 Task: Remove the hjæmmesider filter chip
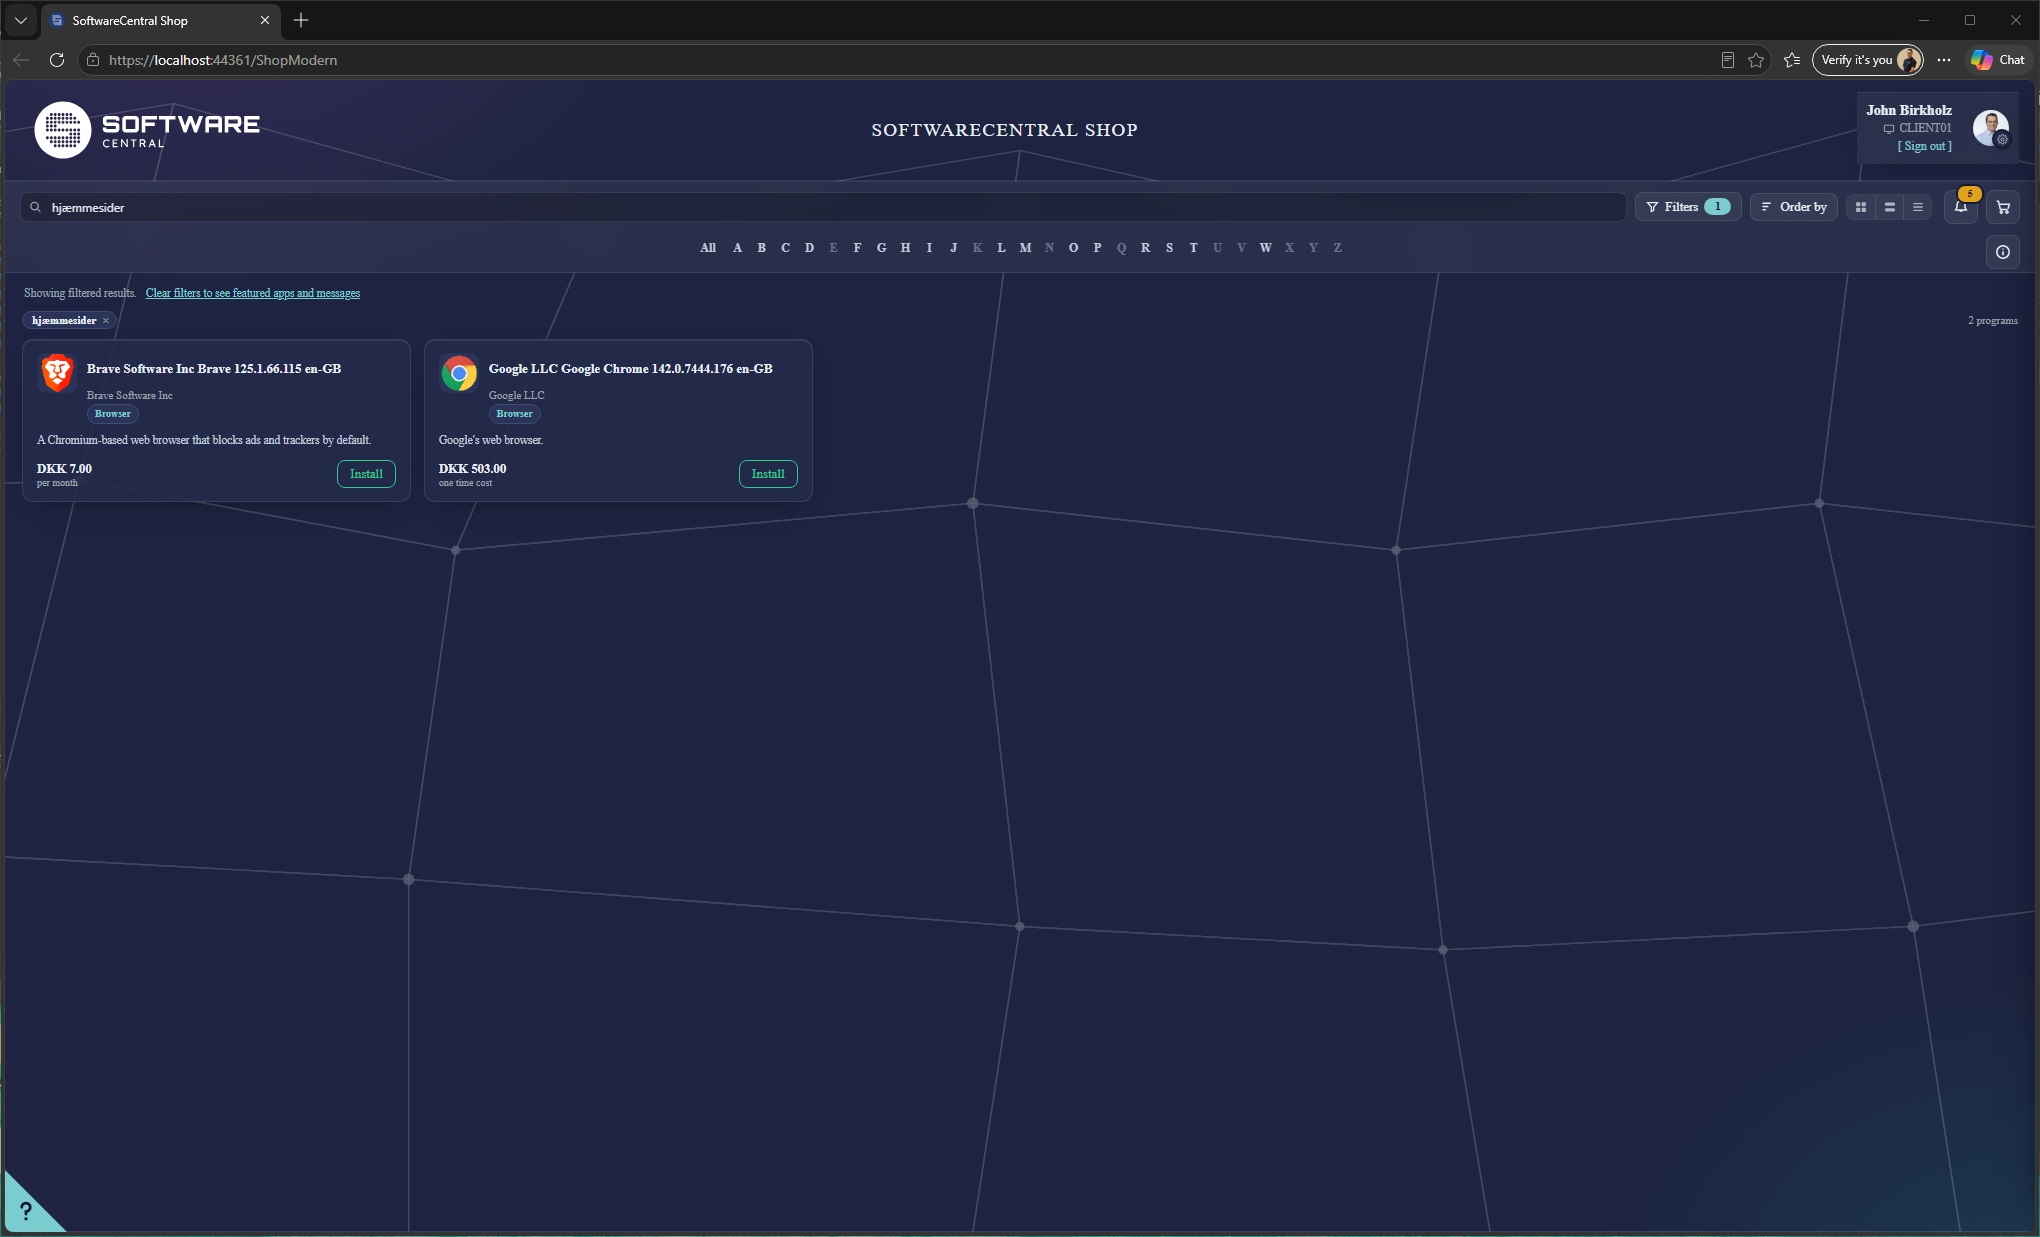click(x=105, y=321)
